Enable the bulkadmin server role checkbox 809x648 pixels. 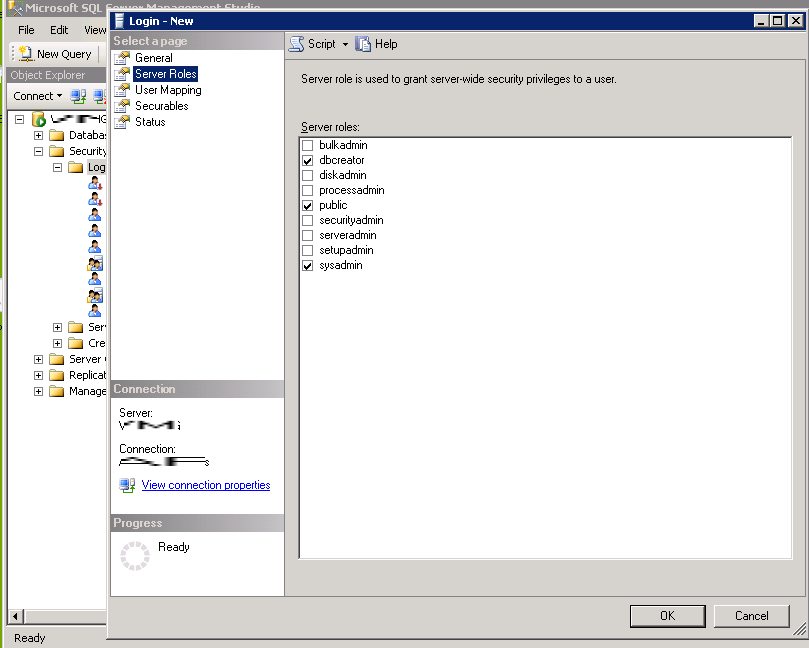[308, 146]
